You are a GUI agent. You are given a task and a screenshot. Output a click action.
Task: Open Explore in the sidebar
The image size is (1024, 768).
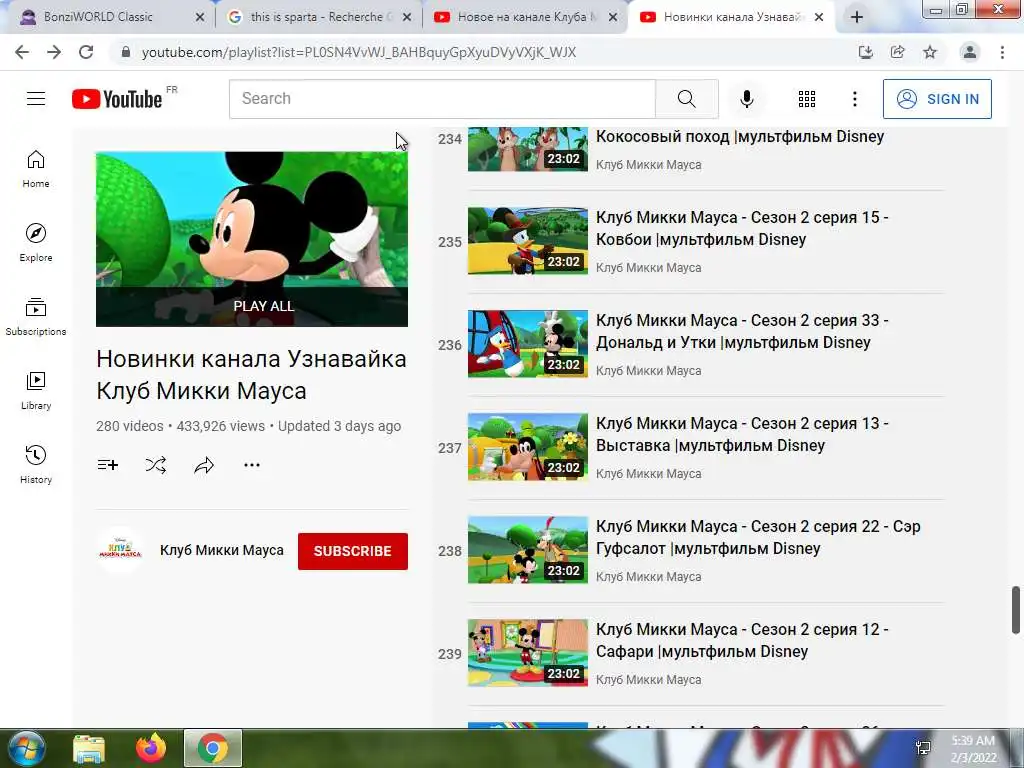(36, 243)
